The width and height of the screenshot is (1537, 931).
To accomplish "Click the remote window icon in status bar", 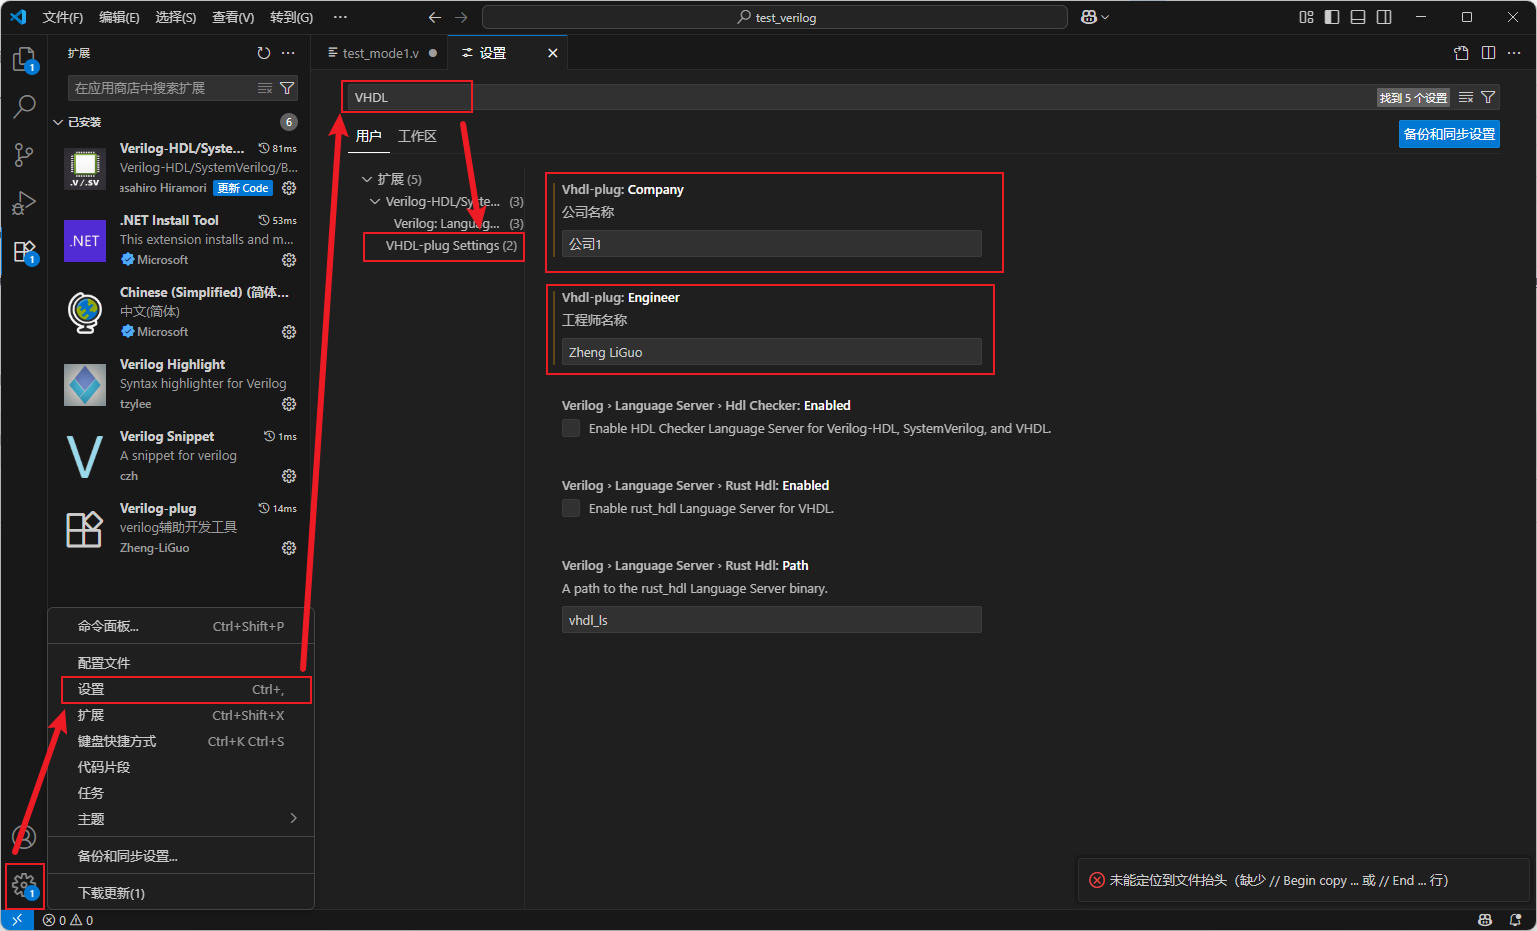I will (17, 920).
